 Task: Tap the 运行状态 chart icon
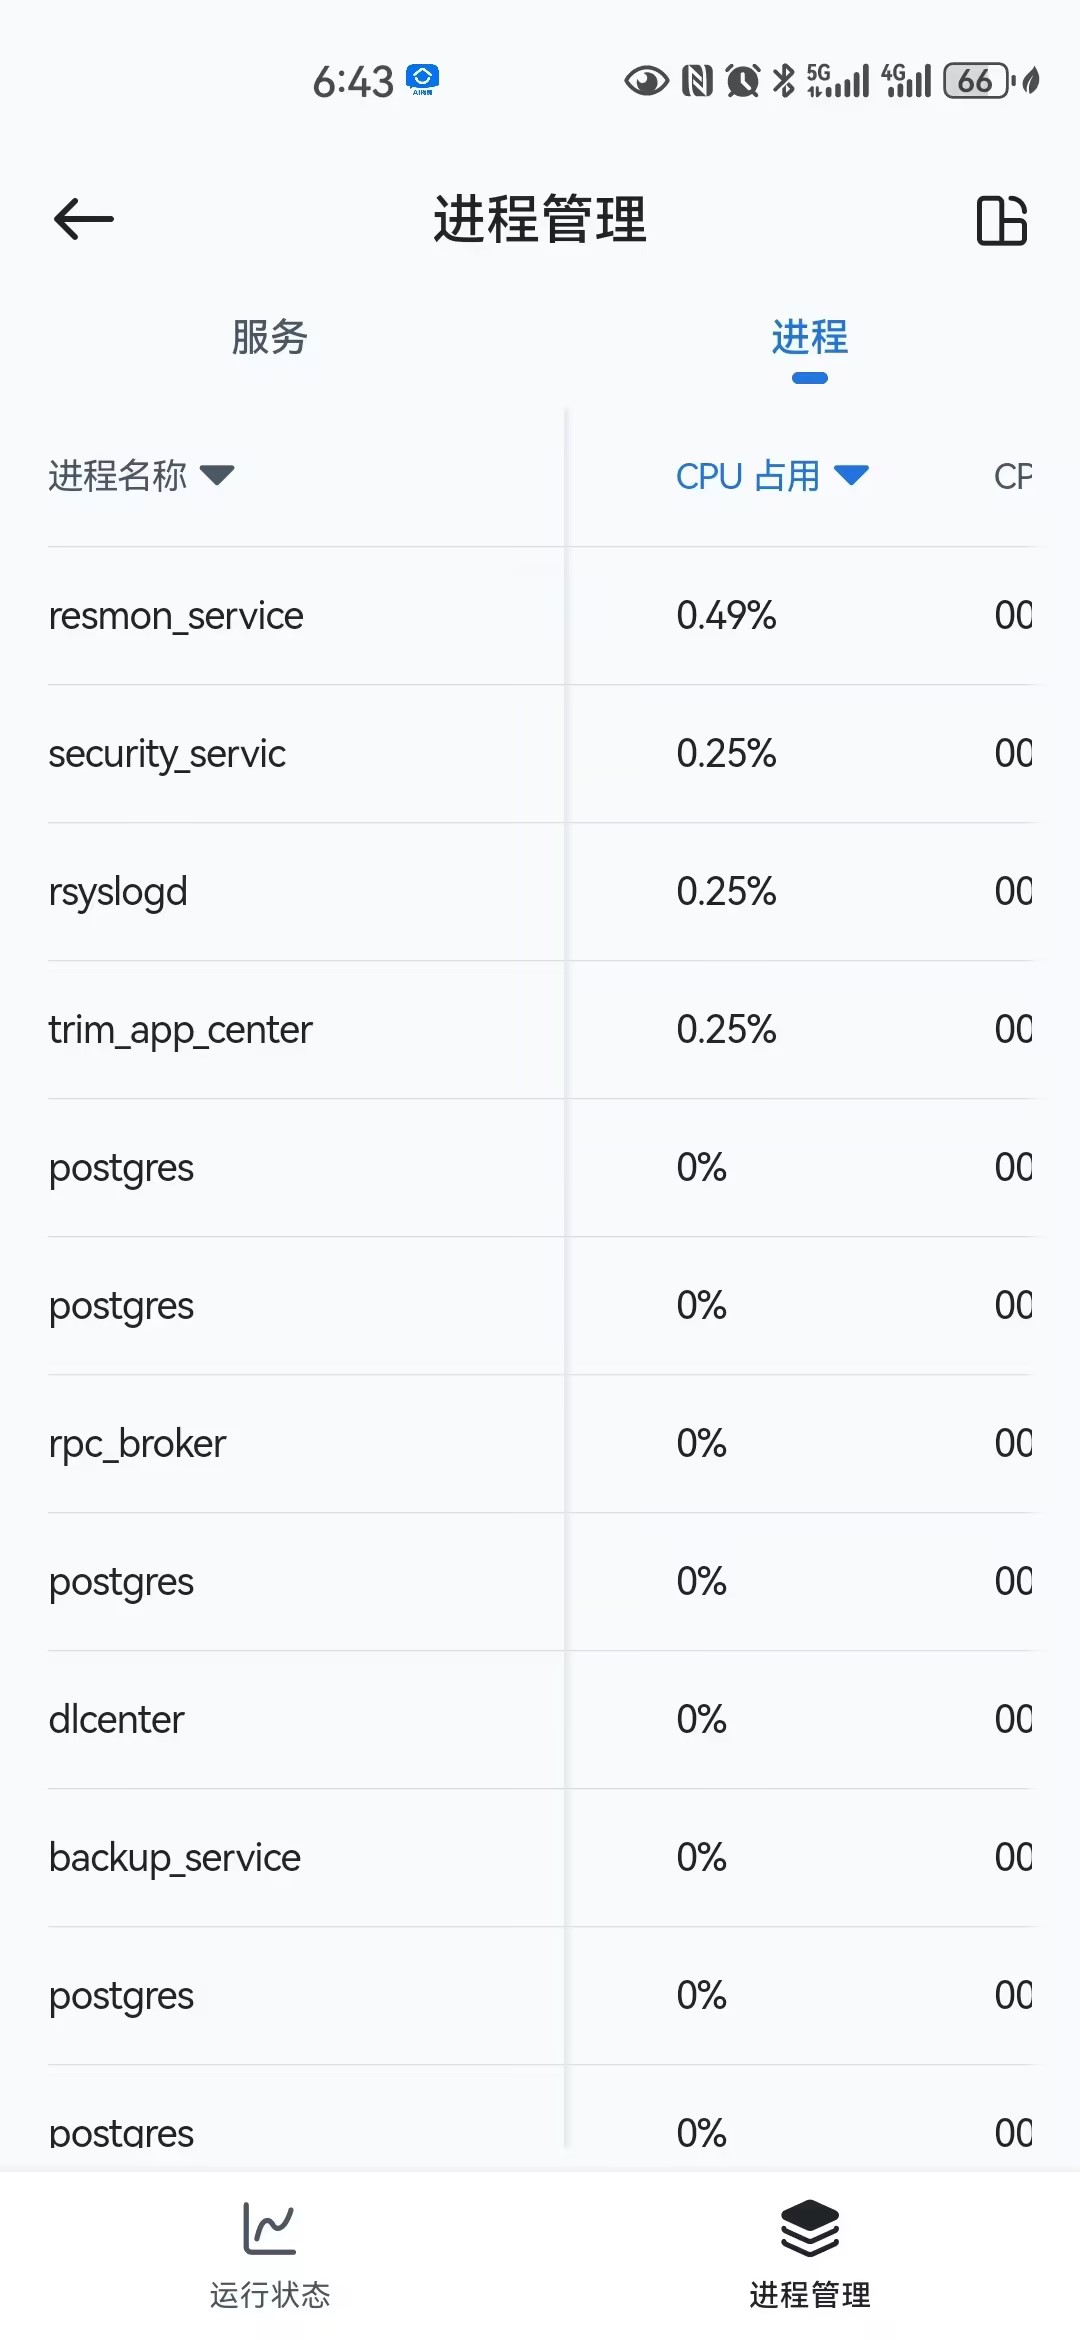[270, 2228]
